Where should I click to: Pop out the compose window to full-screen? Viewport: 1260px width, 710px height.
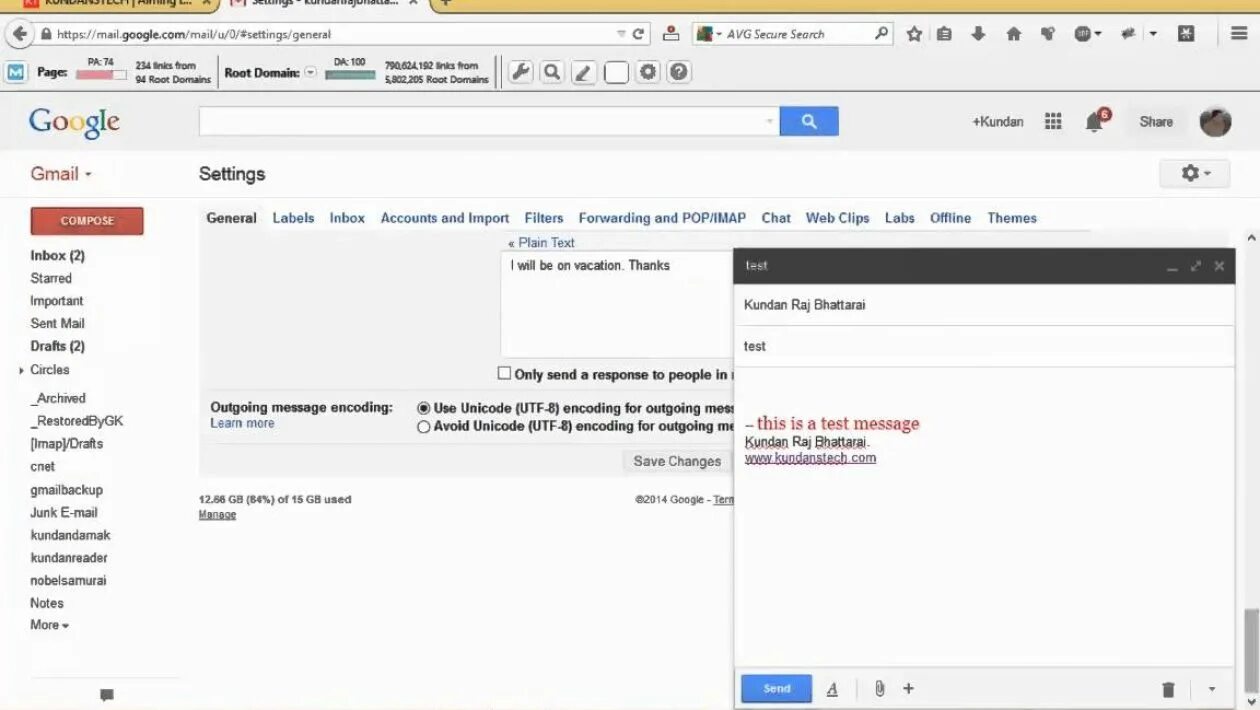tap(1196, 266)
